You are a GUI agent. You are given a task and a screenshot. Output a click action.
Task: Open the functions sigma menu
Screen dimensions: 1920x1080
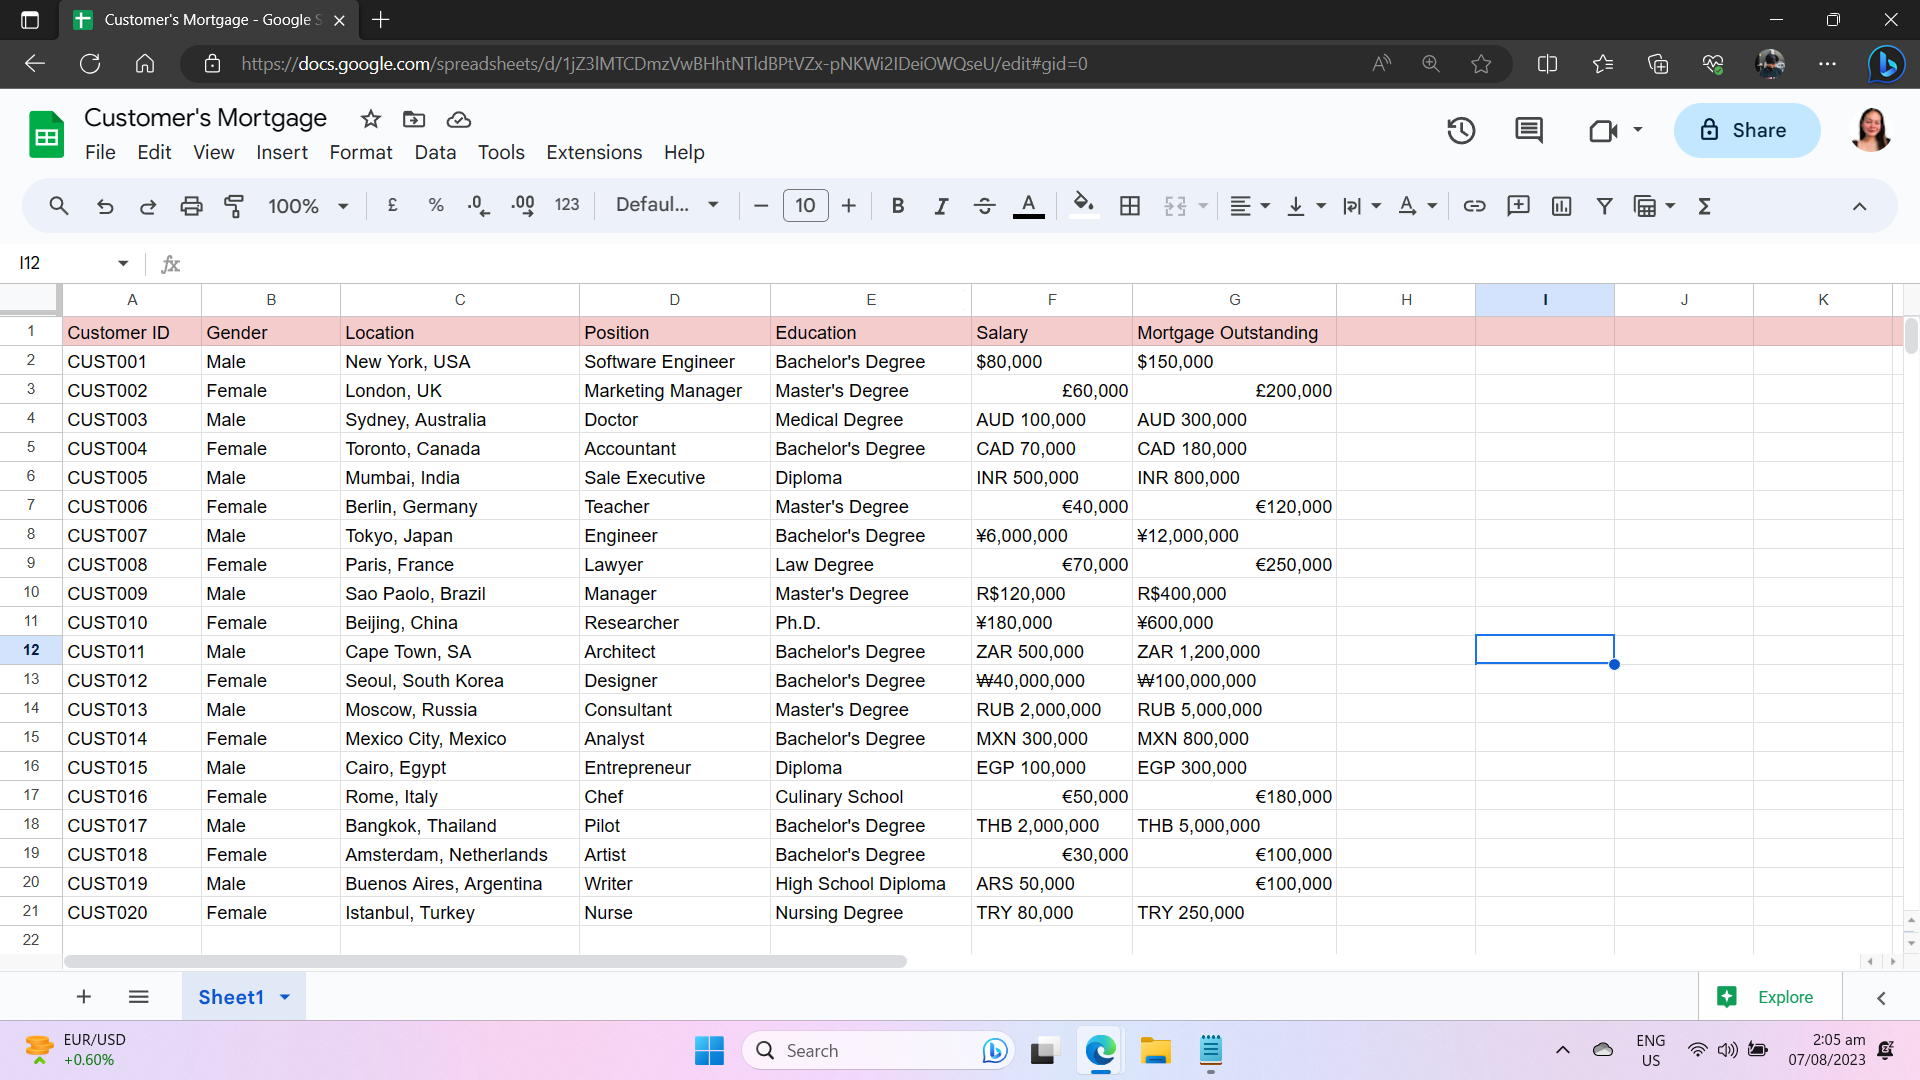[x=1705, y=206]
